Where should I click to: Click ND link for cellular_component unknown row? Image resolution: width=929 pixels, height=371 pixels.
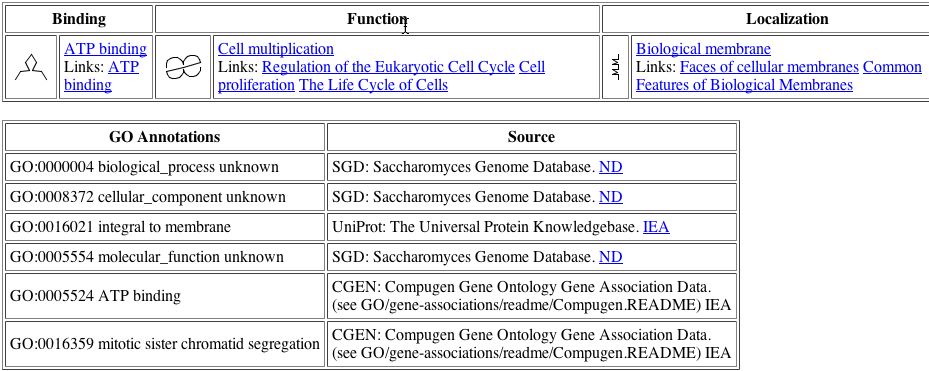pyautogui.click(x=611, y=197)
